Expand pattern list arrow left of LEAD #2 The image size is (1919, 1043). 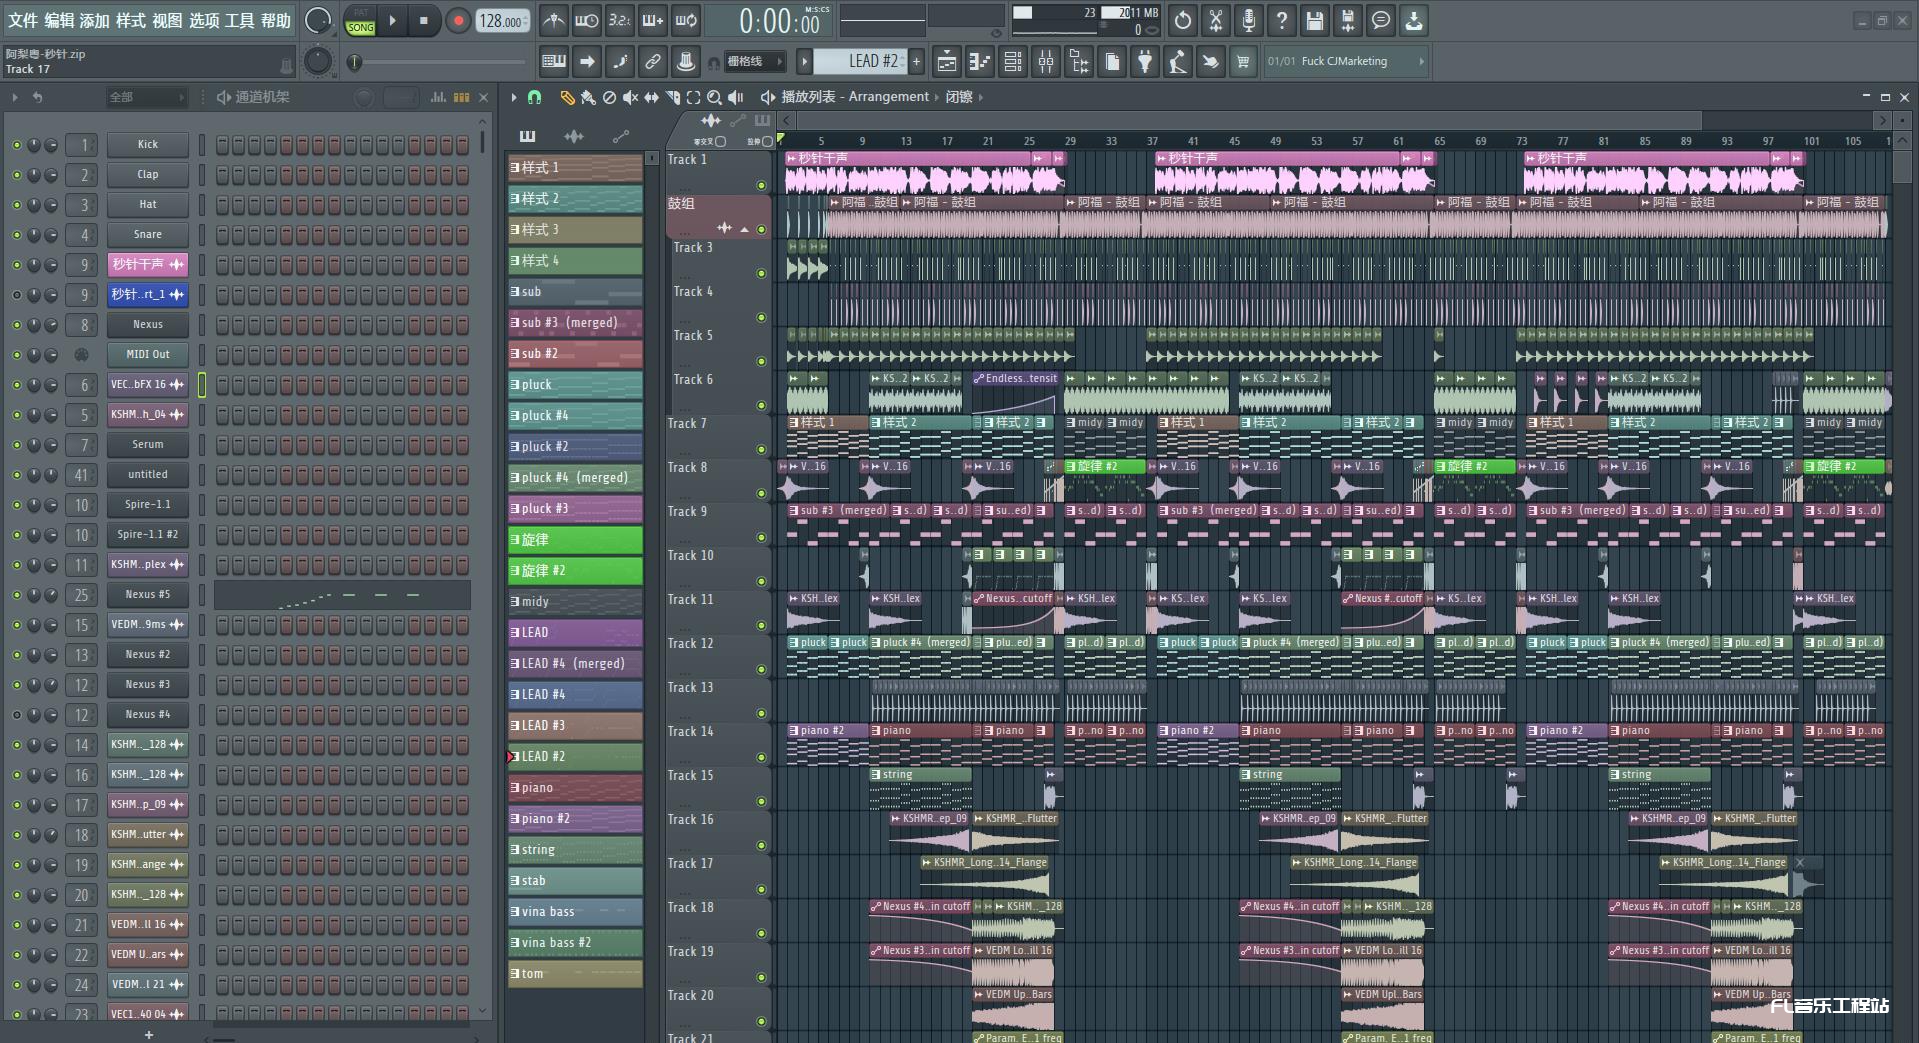(x=804, y=62)
